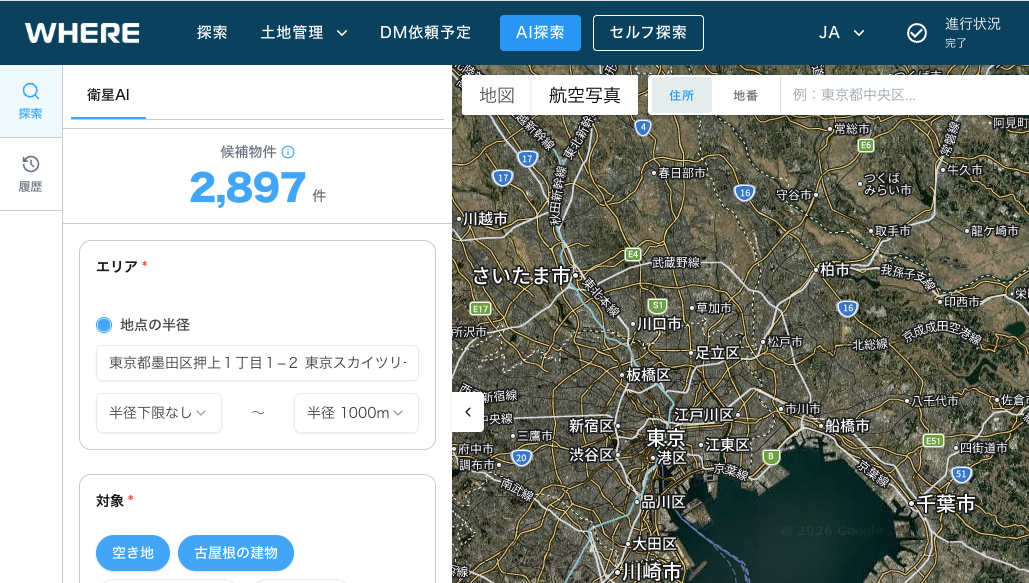Click the 千葉市 map label
This screenshot has width=1029, height=583.
coord(946,504)
